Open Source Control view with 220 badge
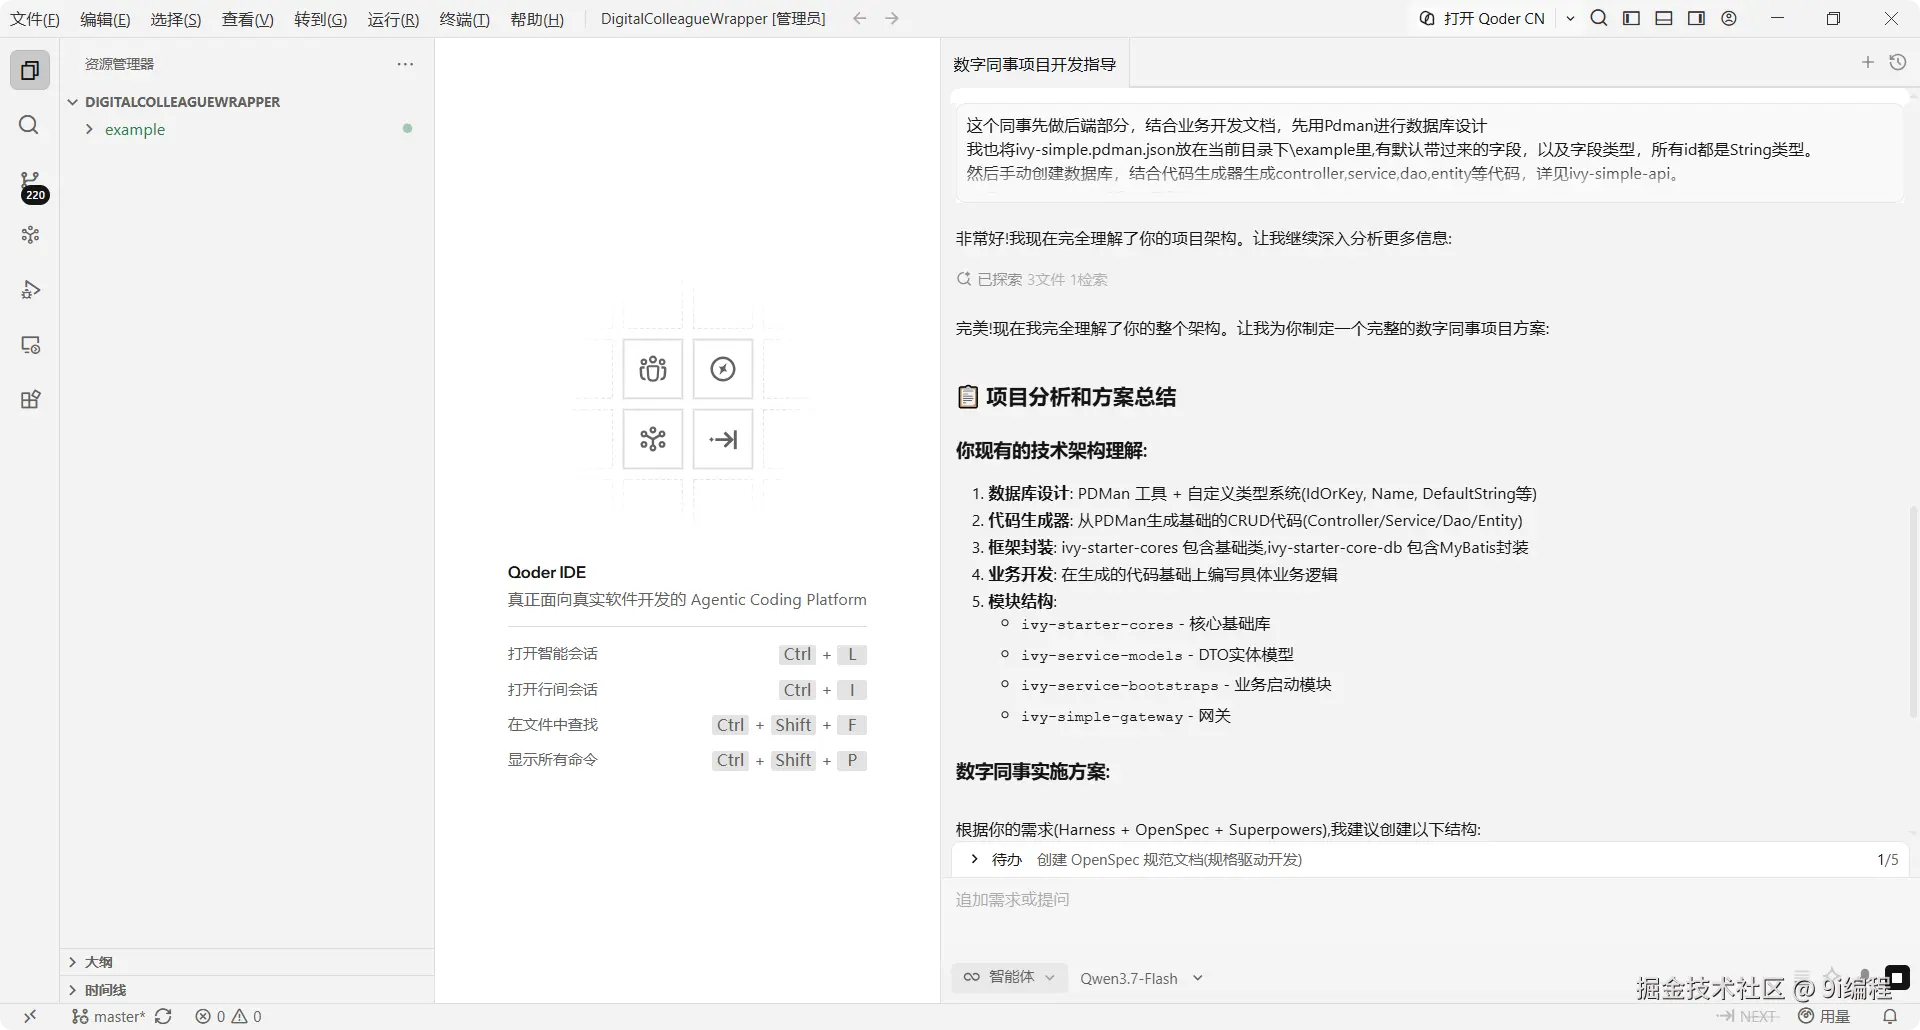This screenshot has width=1920, height=1030. [x=32, y=185]
